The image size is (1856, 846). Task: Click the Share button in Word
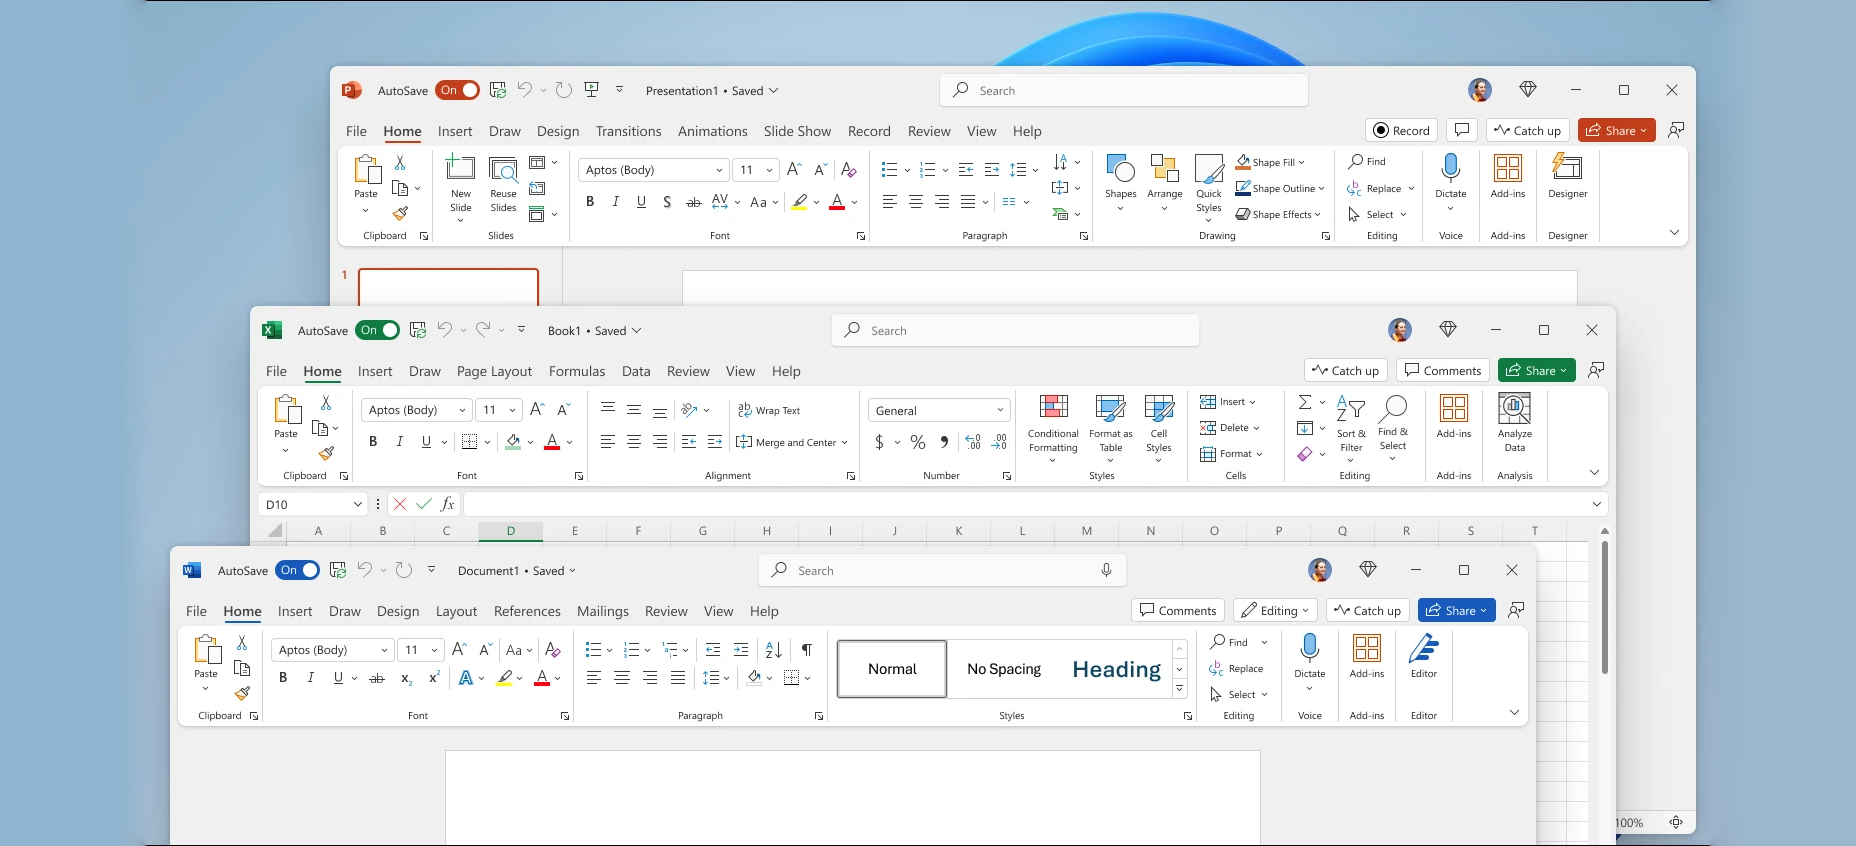click(x=1456, y=610)
